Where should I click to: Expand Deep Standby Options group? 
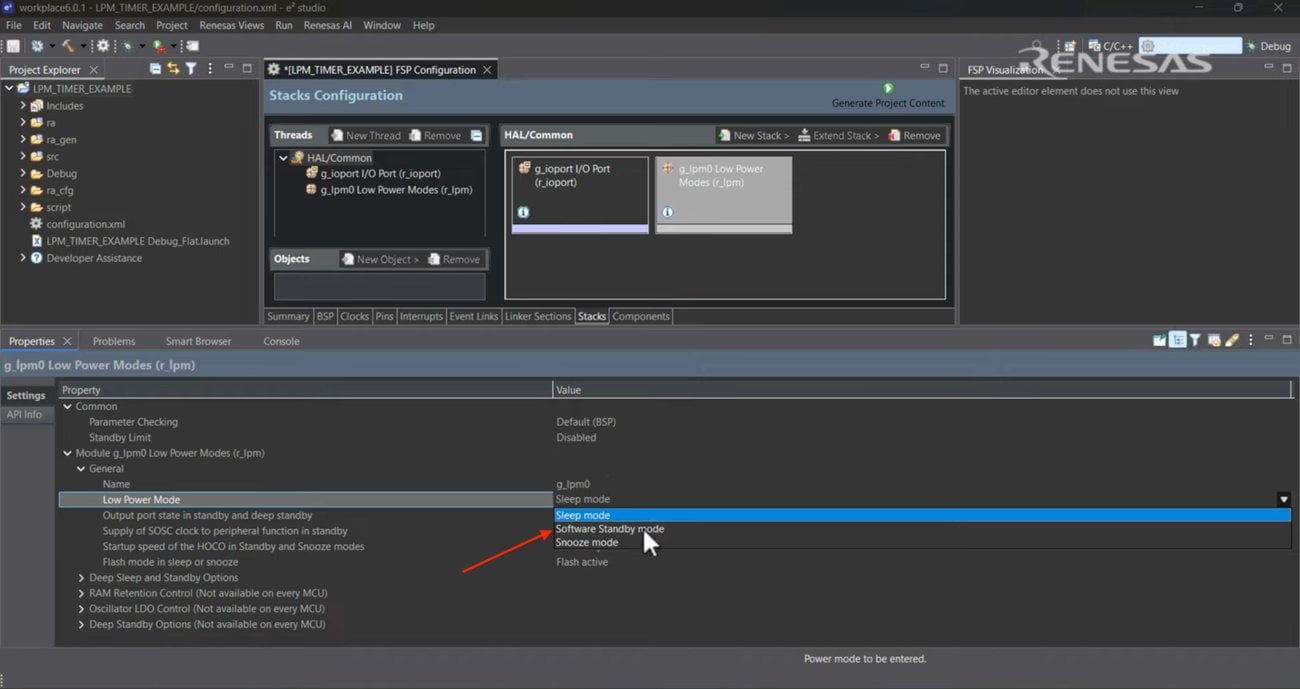coord(82,624)
